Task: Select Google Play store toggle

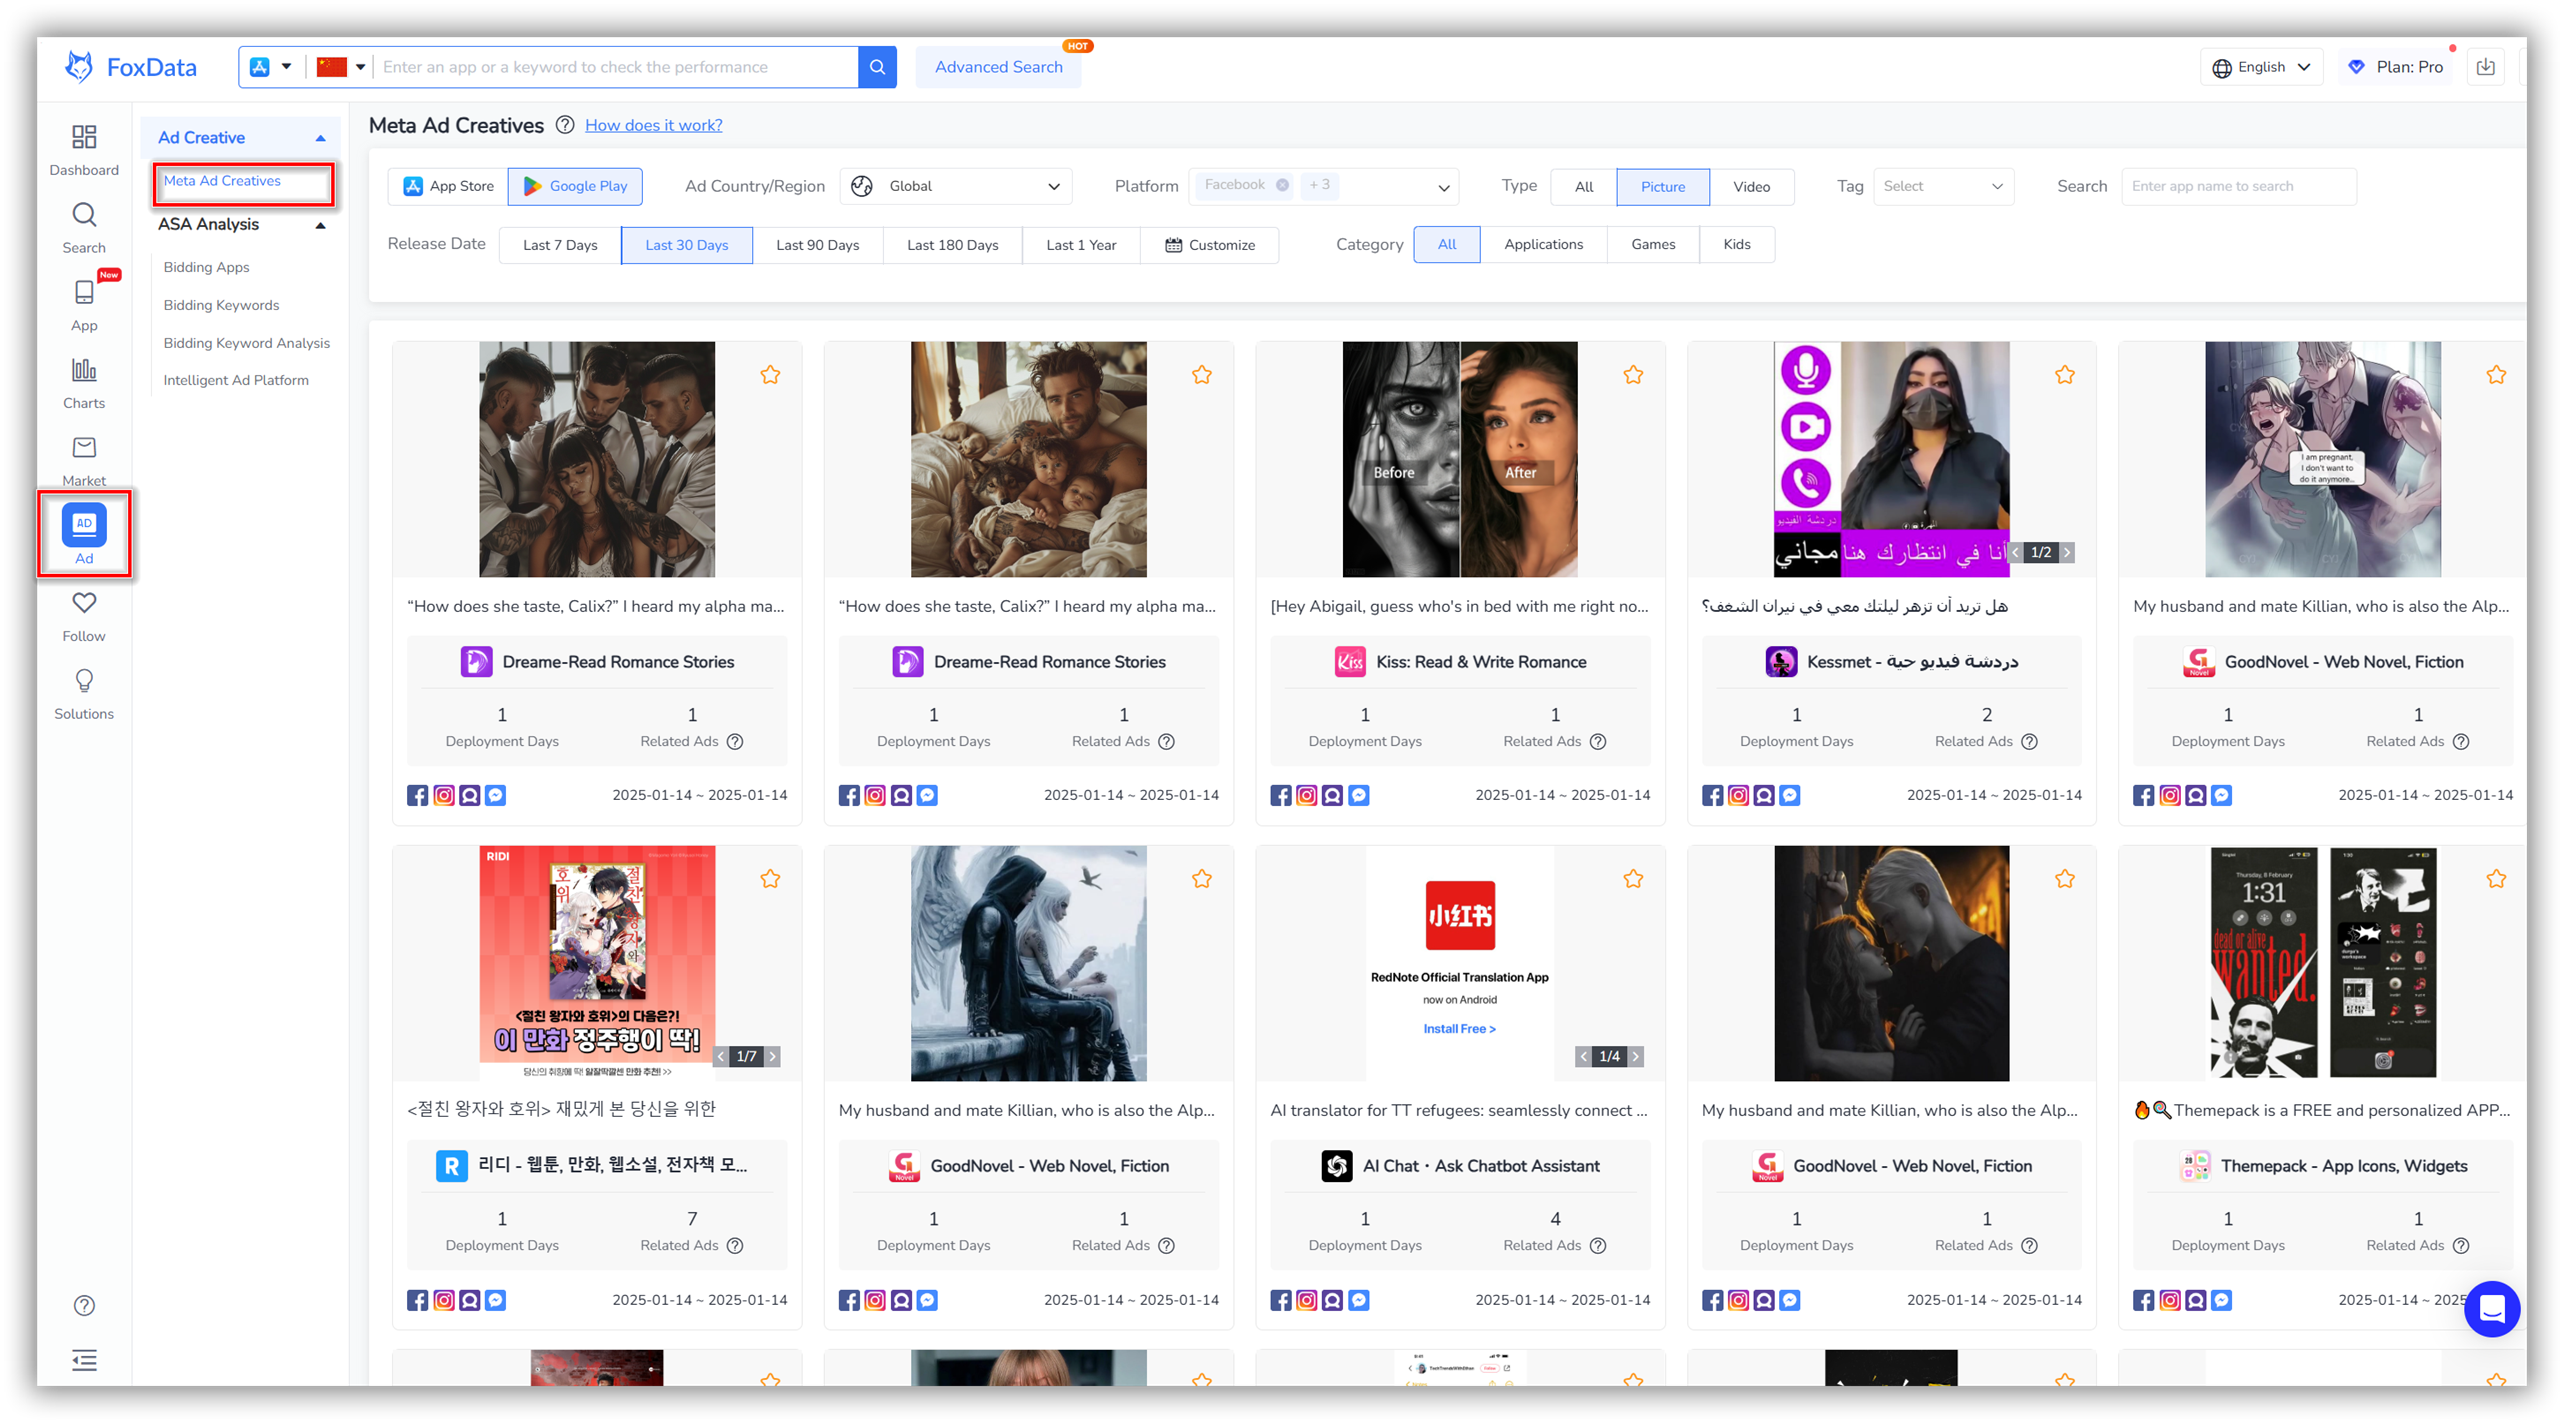Action: (575, 186)
